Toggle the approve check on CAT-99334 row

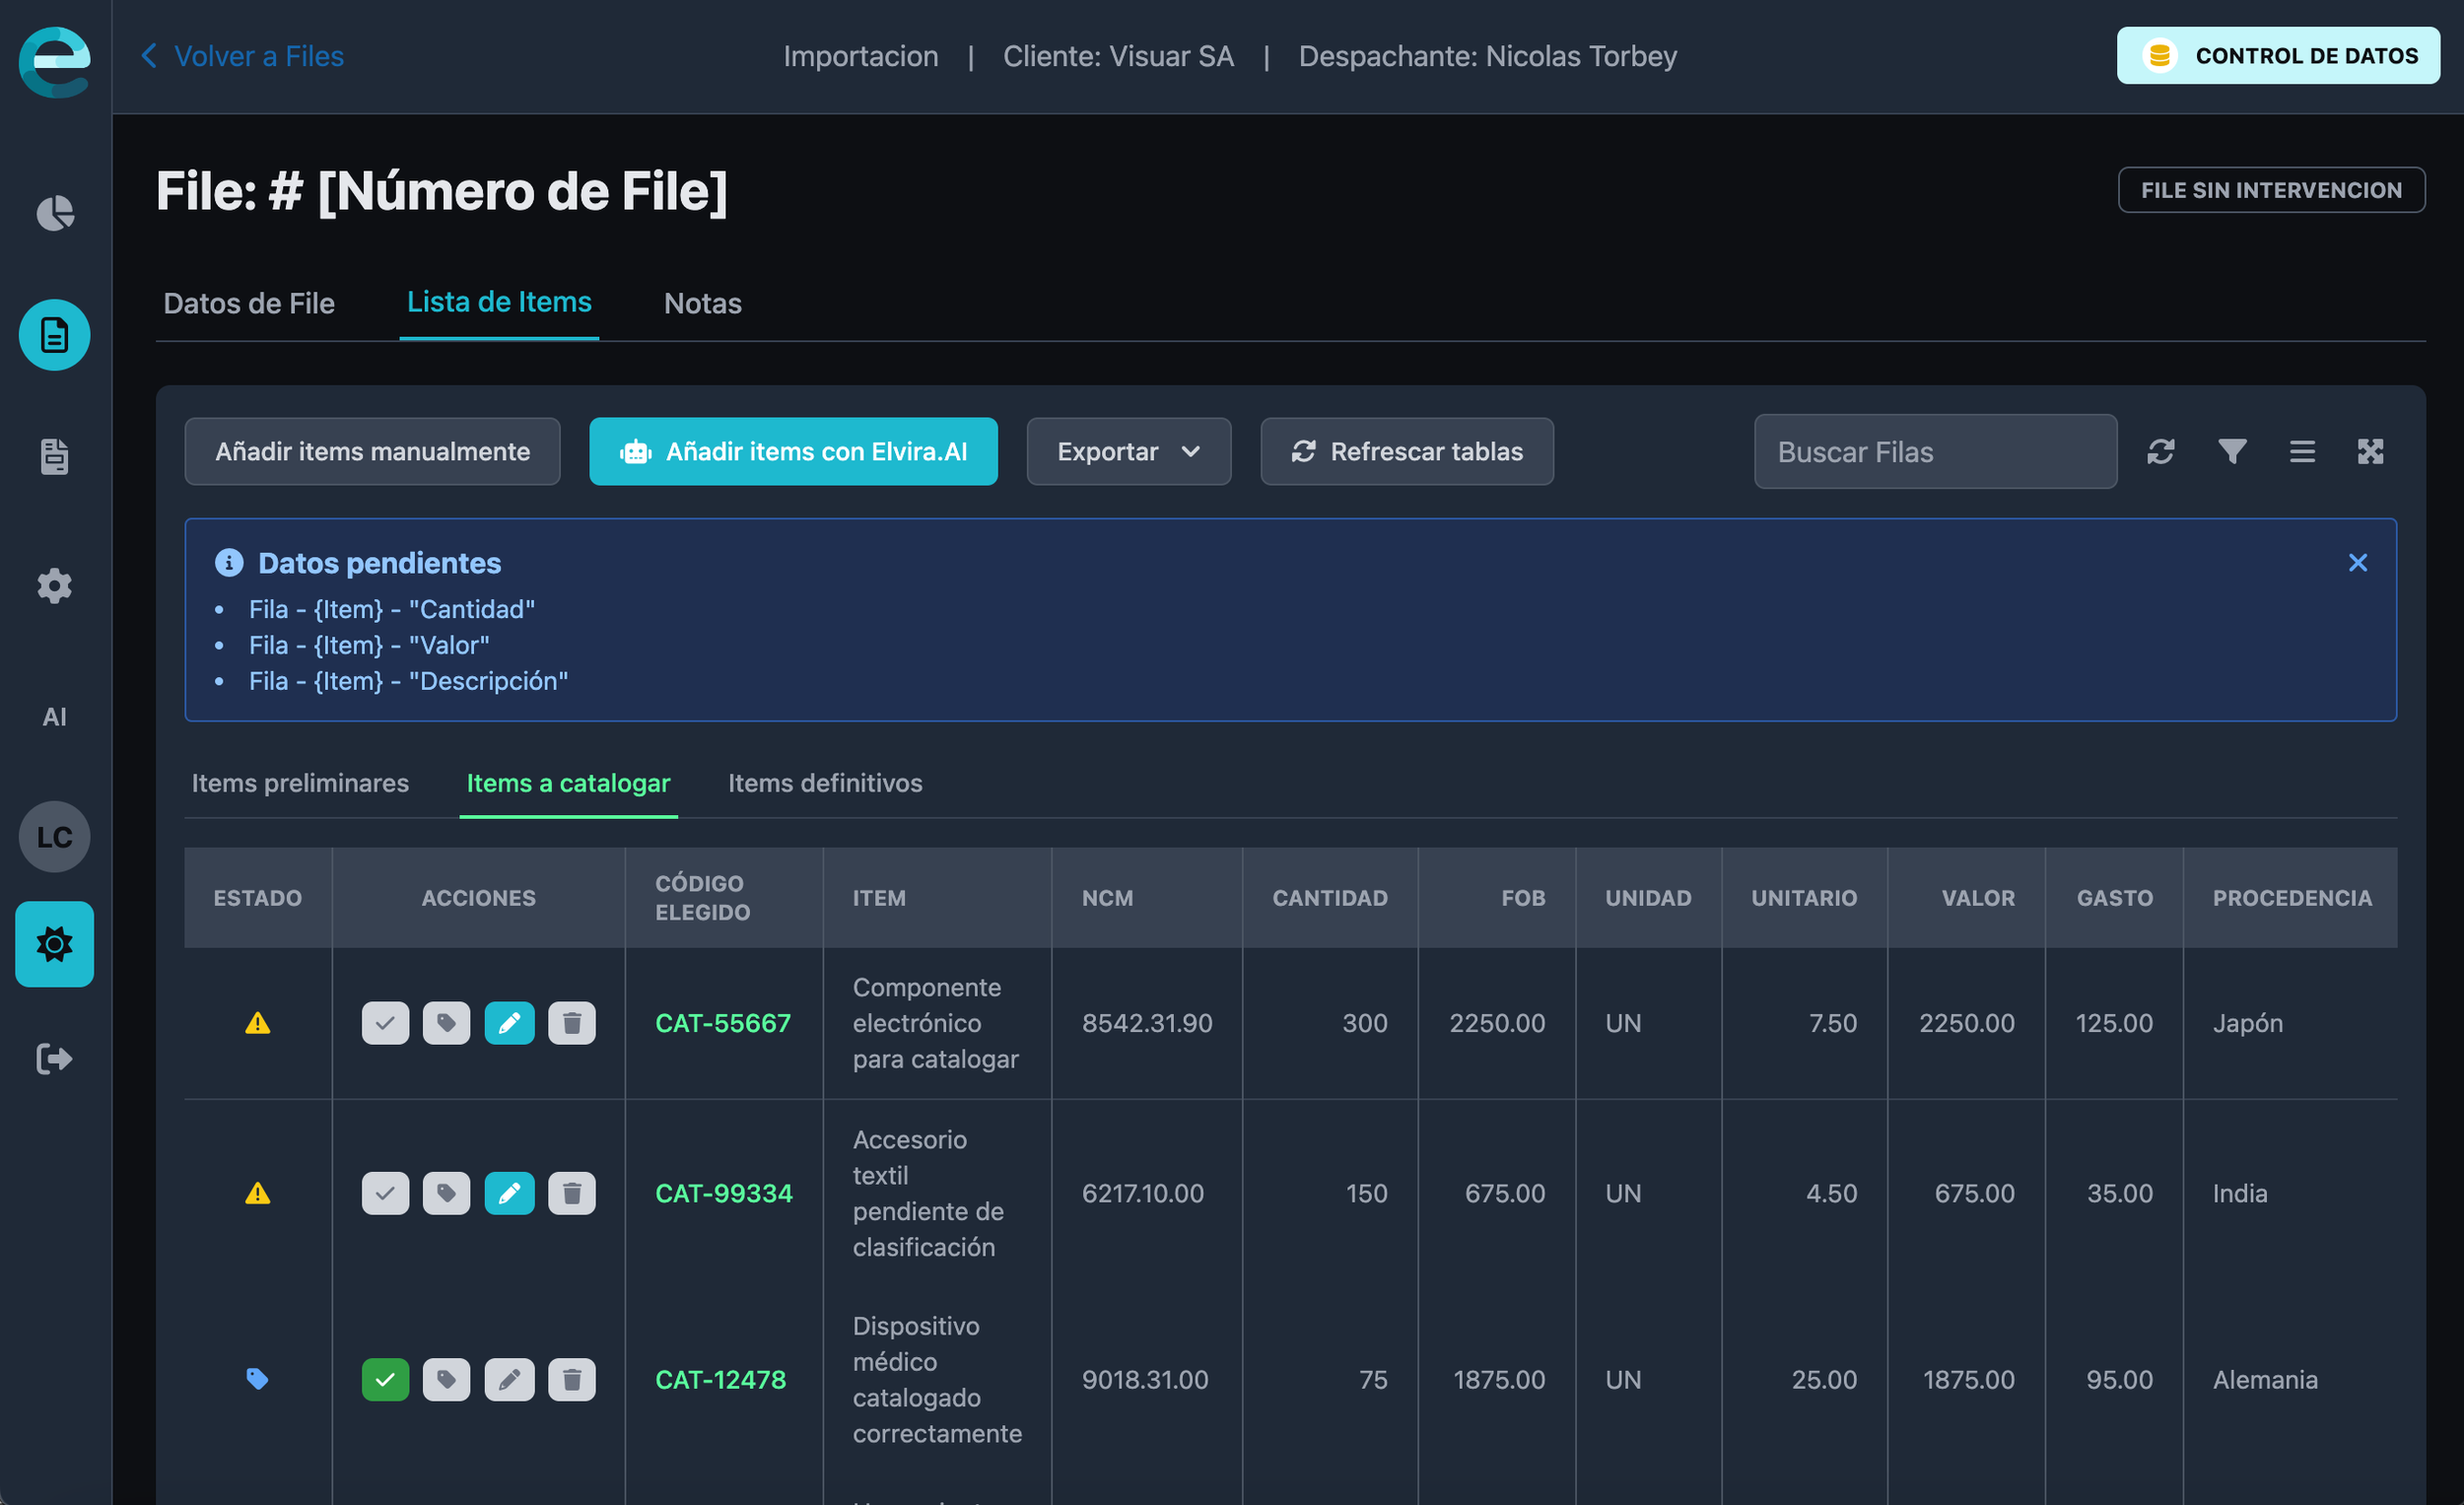(x=385, y=1193)
